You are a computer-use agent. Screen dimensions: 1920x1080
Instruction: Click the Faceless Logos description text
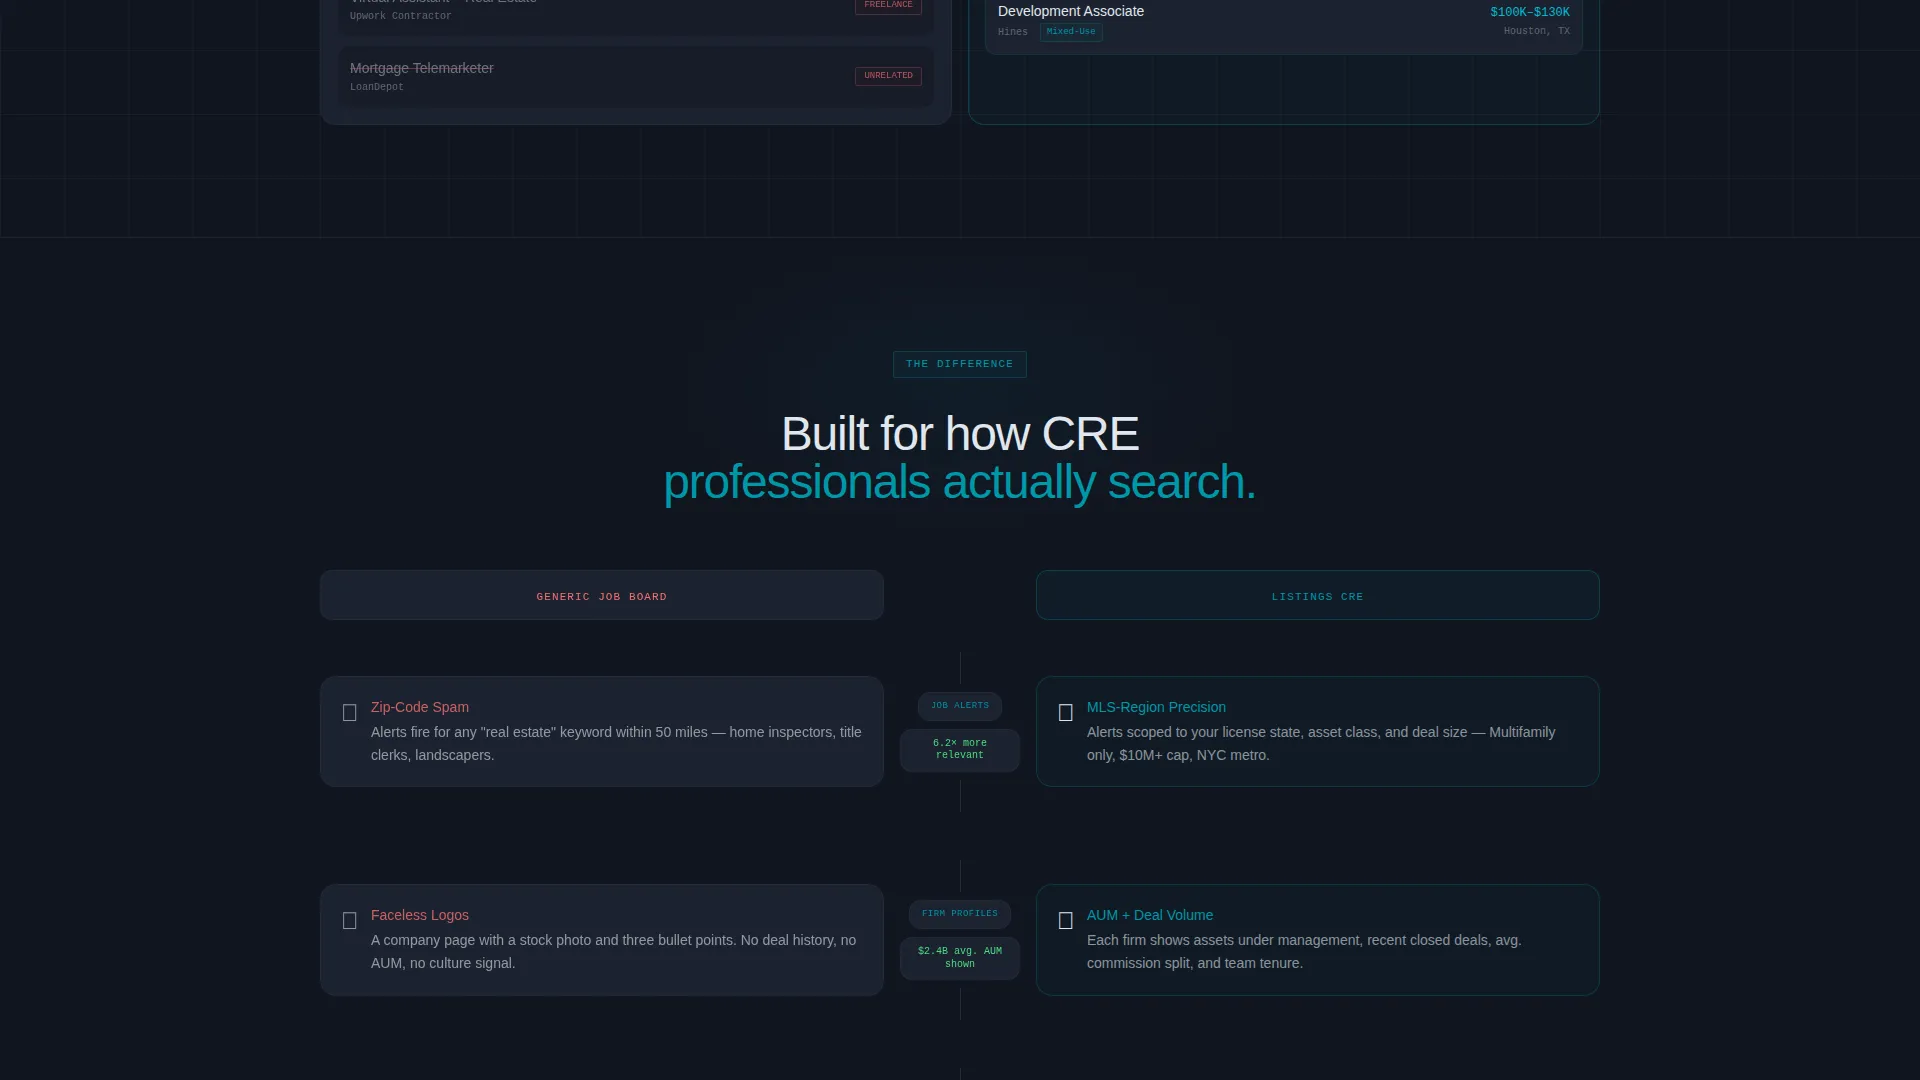pos(613,952)
